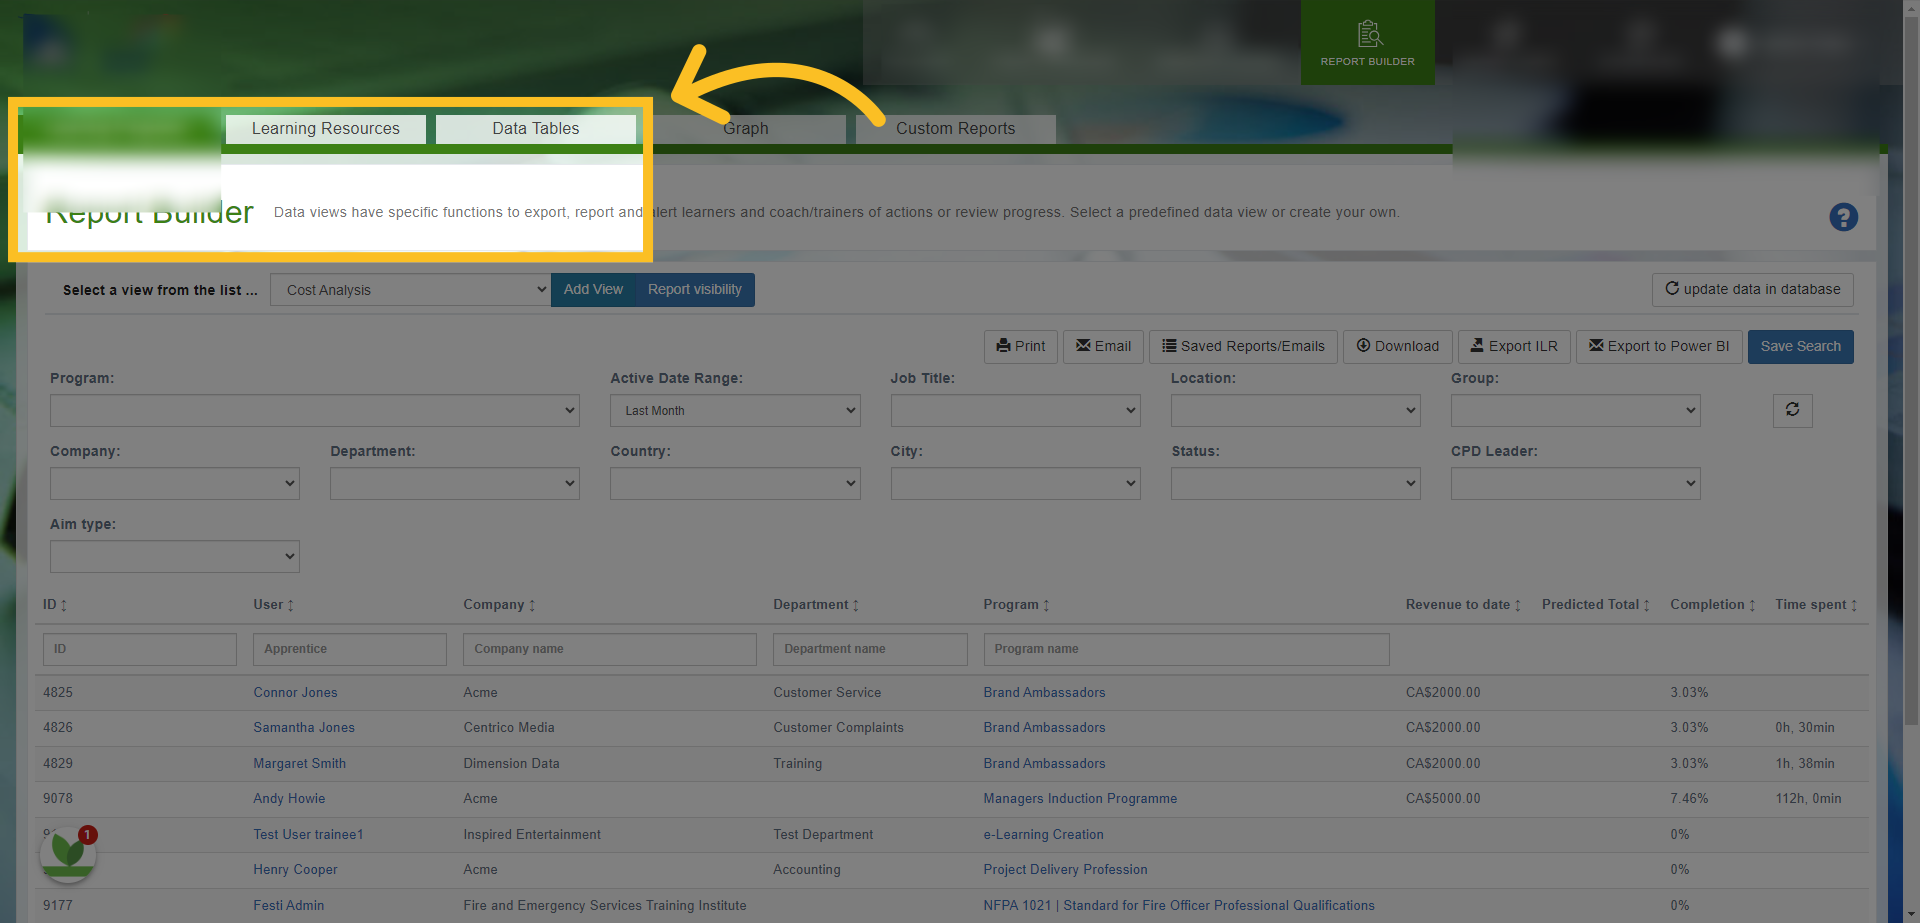The width and height of the screenshot is (1920, 923).
Task: Open the Status filter dropdown
Action: (1295, 483)
